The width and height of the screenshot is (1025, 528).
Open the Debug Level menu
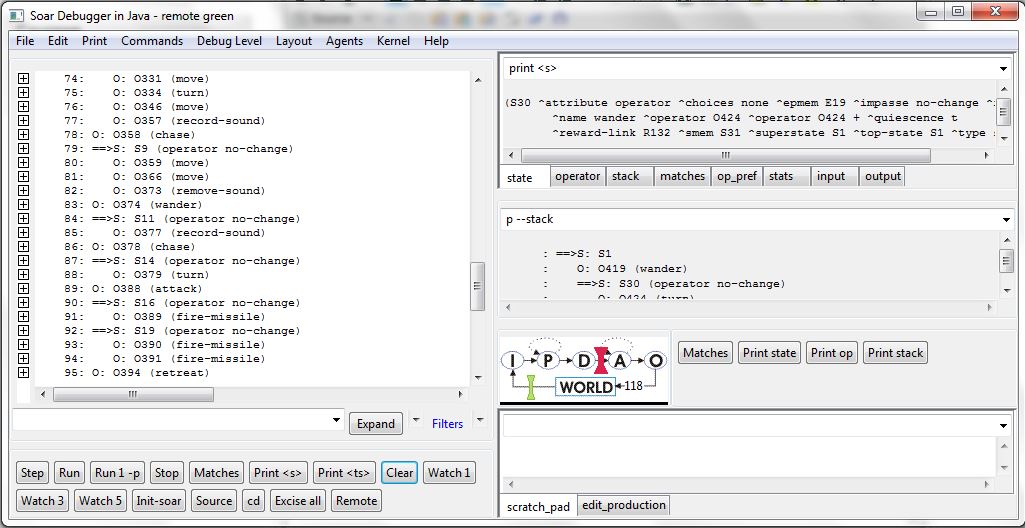pyautogui.click(x=229, y=41)
